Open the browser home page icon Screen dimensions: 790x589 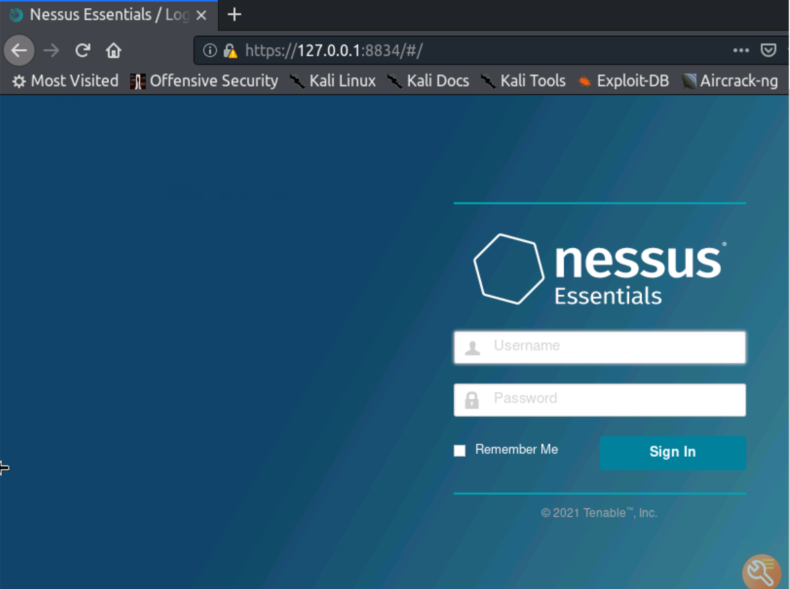pyautogui.click(x=113, y=50)
